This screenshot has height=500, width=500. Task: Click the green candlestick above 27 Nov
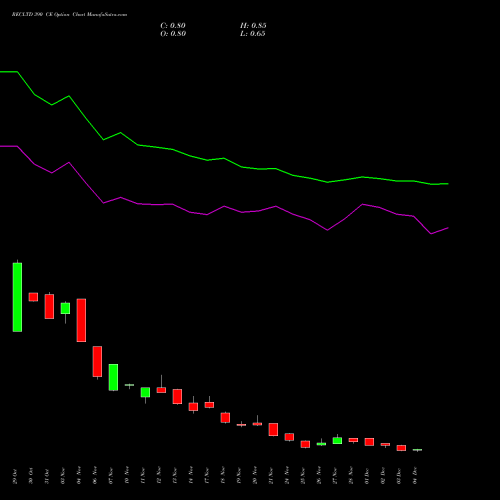point(337,440)
